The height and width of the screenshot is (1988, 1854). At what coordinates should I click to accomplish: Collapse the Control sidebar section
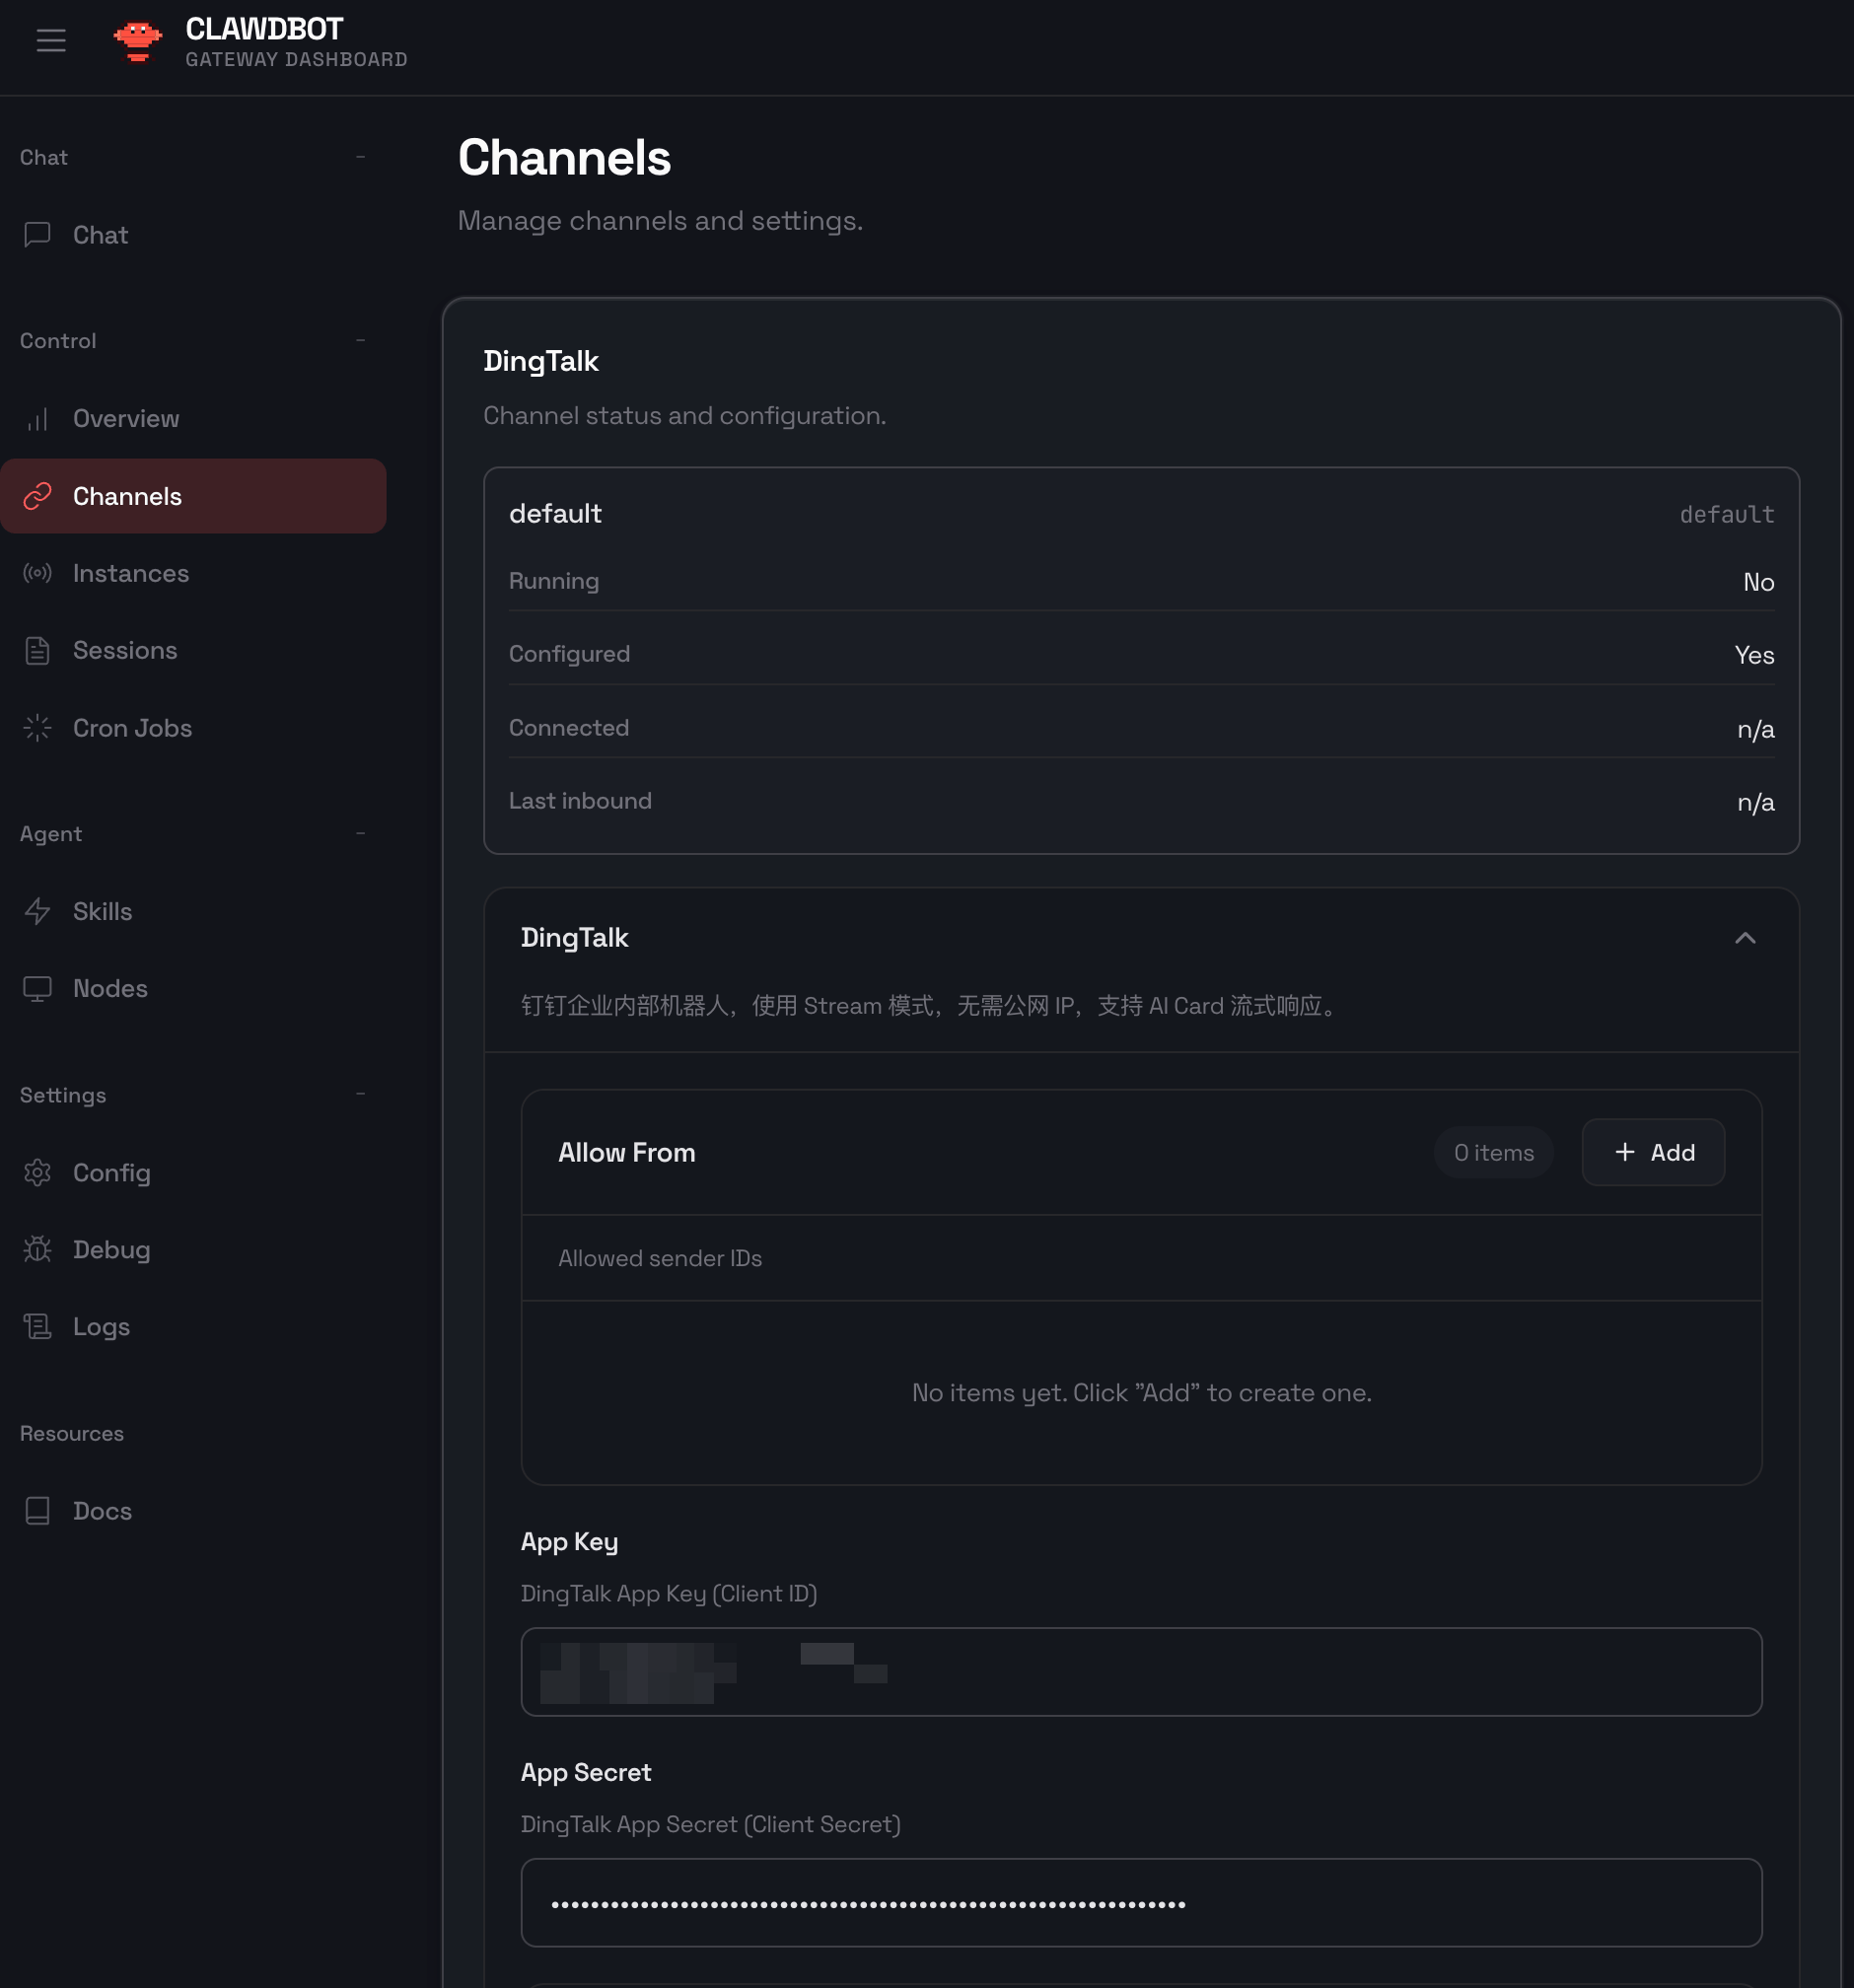click(360, 341)
